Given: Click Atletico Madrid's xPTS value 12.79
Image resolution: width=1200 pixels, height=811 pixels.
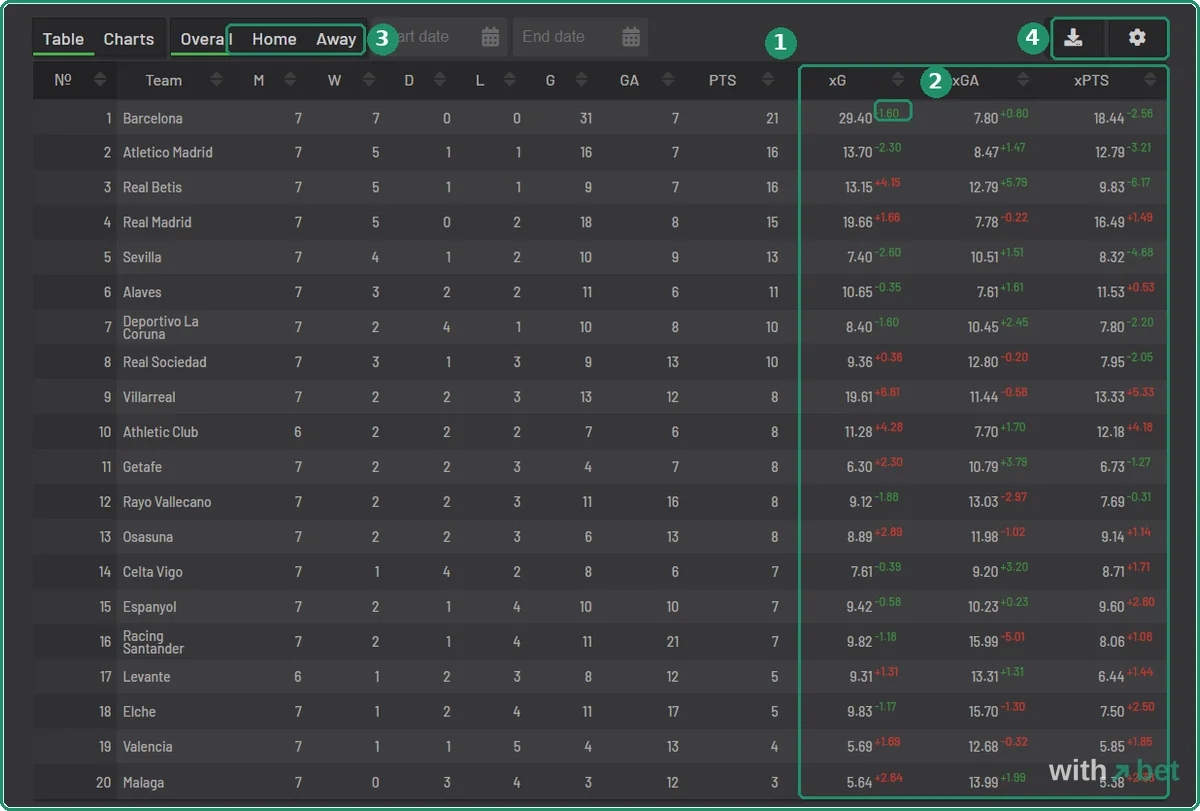Looking at the screenshot, I should point(1108,152).
